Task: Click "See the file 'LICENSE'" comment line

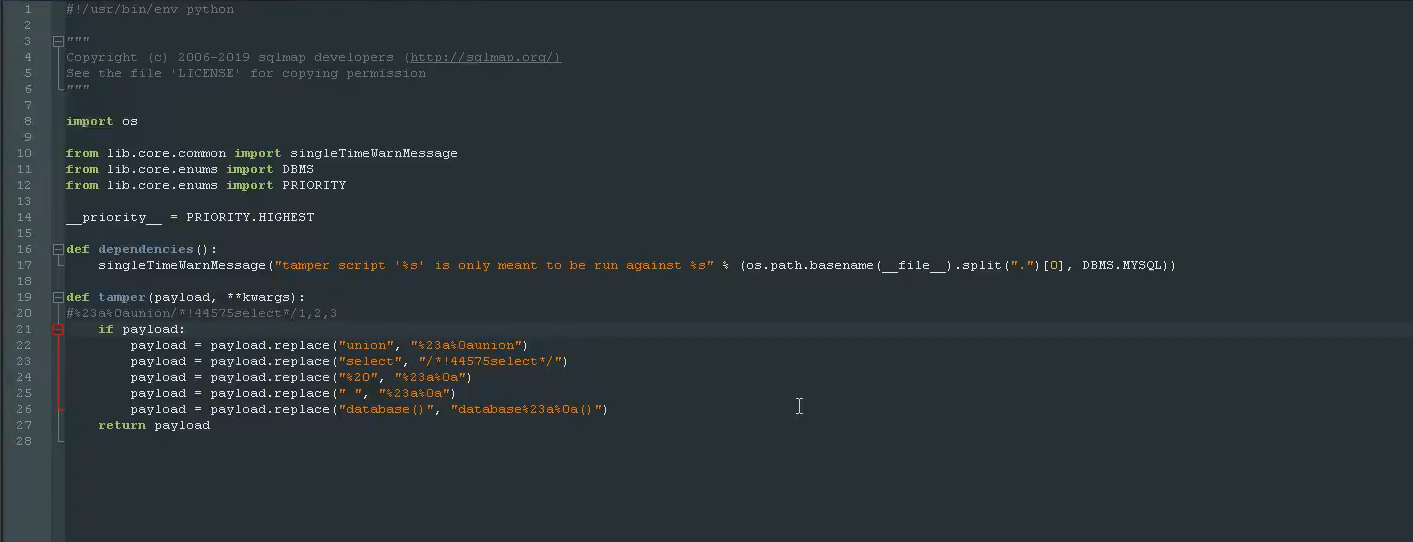Action: click(x=246, y=73)
